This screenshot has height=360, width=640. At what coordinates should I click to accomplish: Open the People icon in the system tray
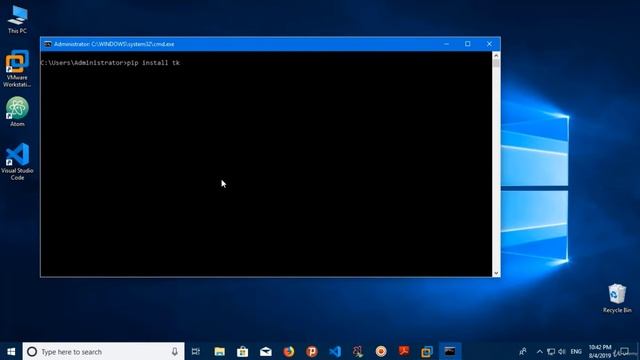point(522,351)
